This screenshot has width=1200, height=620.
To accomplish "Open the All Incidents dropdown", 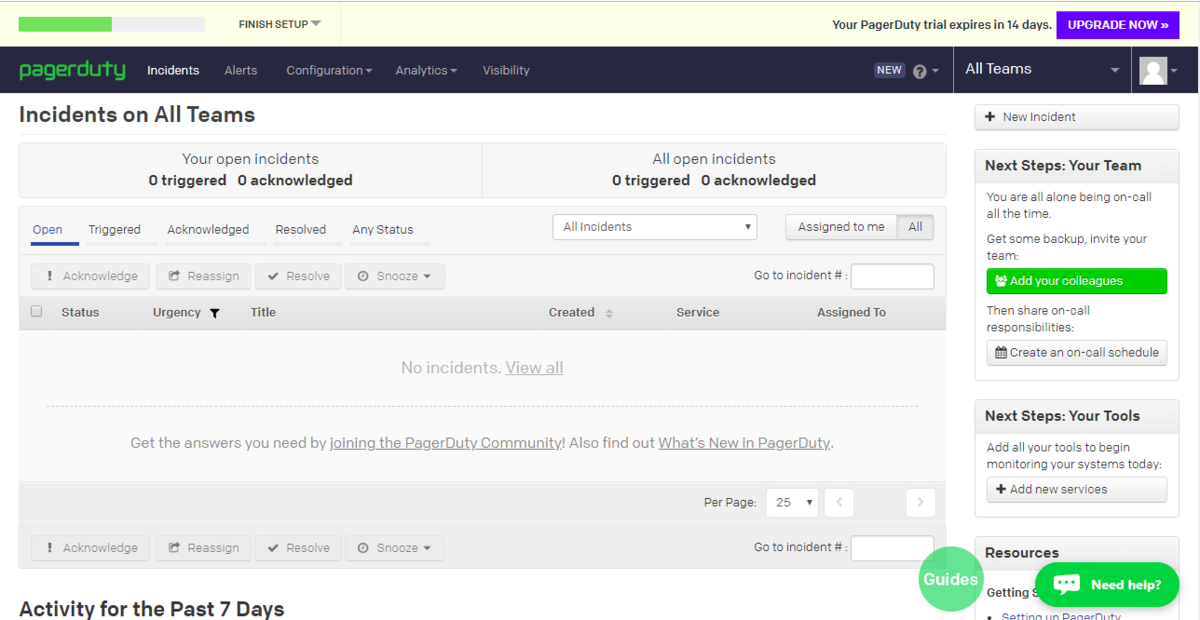I will pos(655,227).
